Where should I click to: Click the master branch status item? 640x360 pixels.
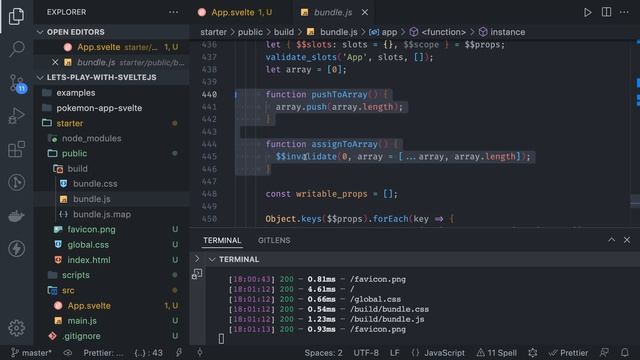tap(31, 353)
